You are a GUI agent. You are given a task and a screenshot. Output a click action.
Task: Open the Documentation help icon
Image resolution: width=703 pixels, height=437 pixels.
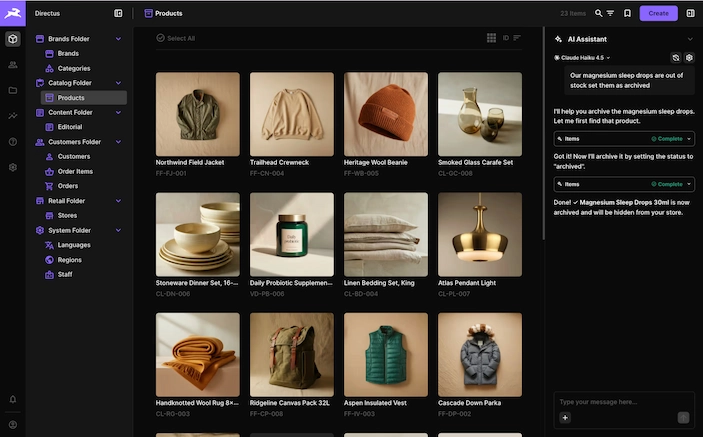coord(13,142)
